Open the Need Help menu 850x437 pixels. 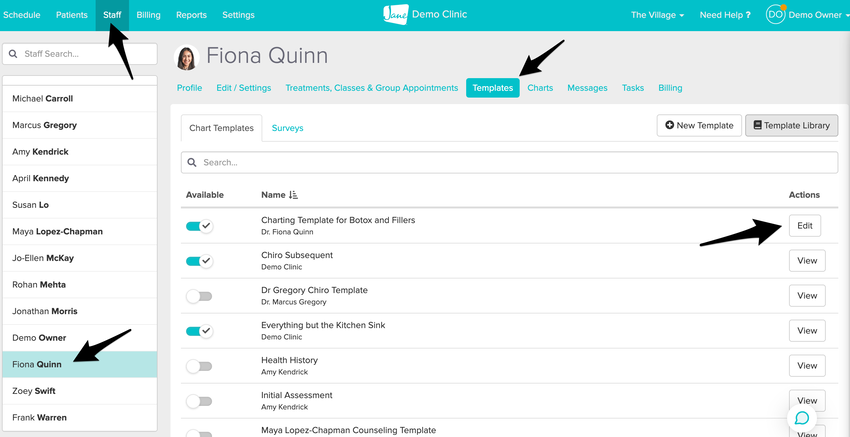pos(729,15)
